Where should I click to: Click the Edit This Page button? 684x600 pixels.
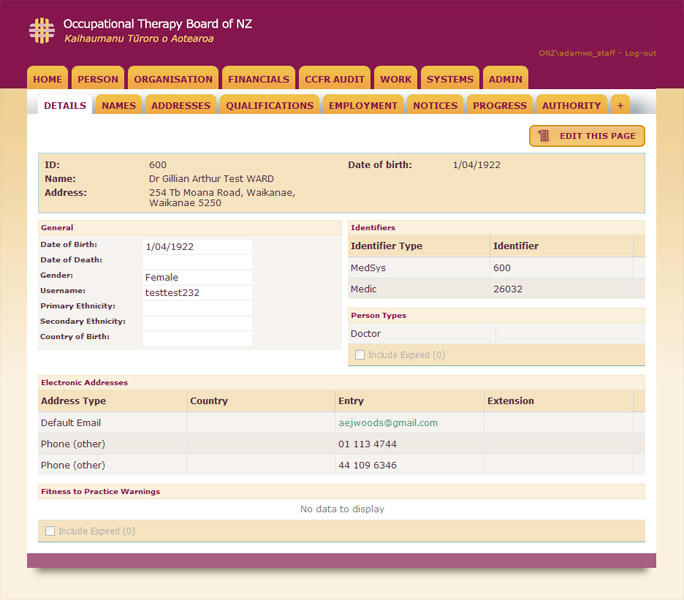click(587, 136)
